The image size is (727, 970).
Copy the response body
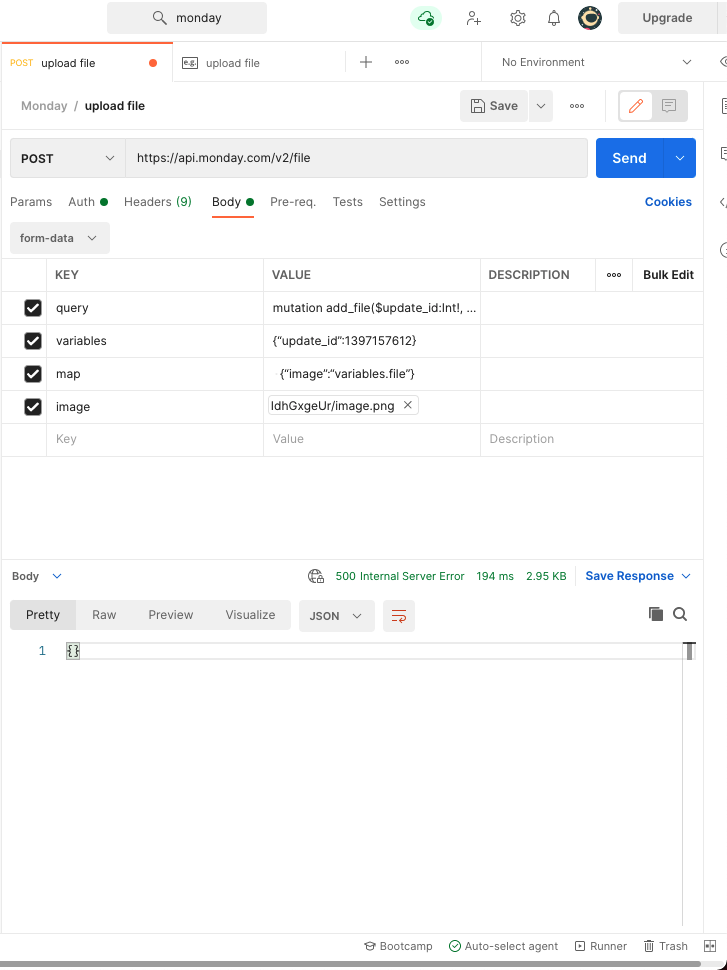655,615
